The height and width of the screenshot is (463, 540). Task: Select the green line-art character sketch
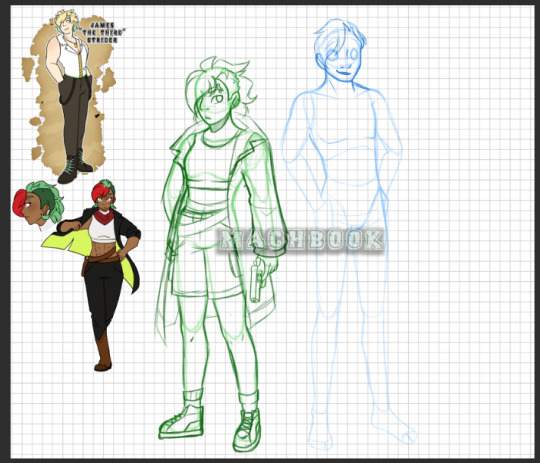point(220,254)
